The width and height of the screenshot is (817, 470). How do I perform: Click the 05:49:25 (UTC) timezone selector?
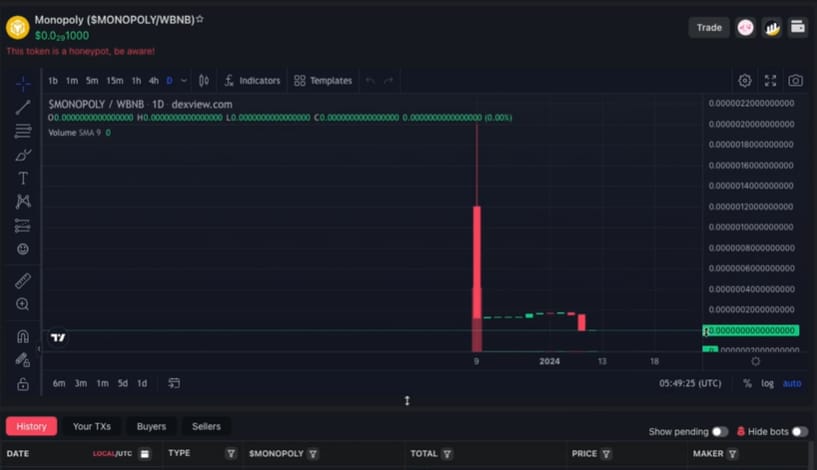tap(690, 384)
